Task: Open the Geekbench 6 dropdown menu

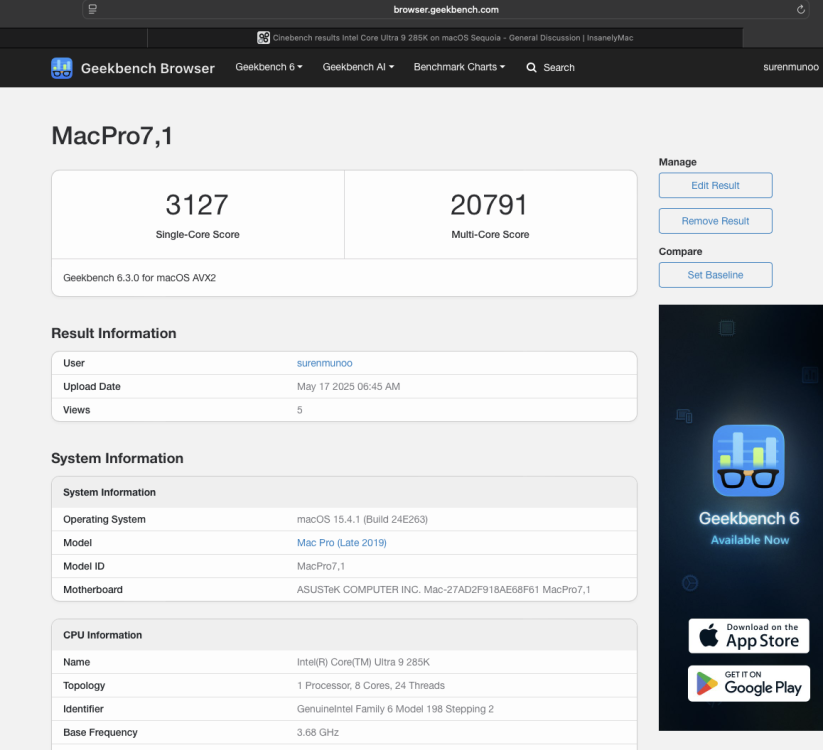Action: coord(269,67)
